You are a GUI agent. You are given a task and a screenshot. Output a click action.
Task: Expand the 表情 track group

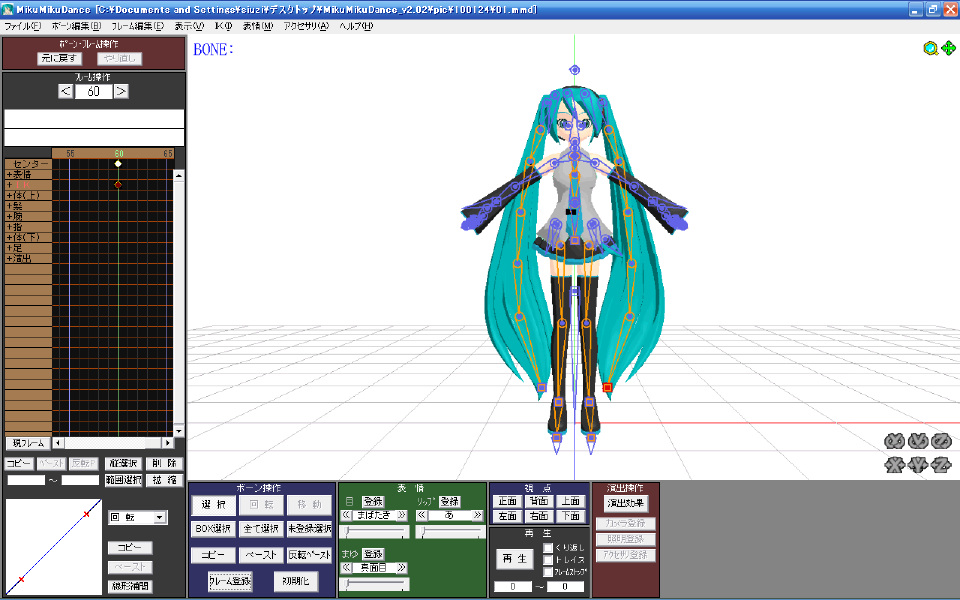9,174
